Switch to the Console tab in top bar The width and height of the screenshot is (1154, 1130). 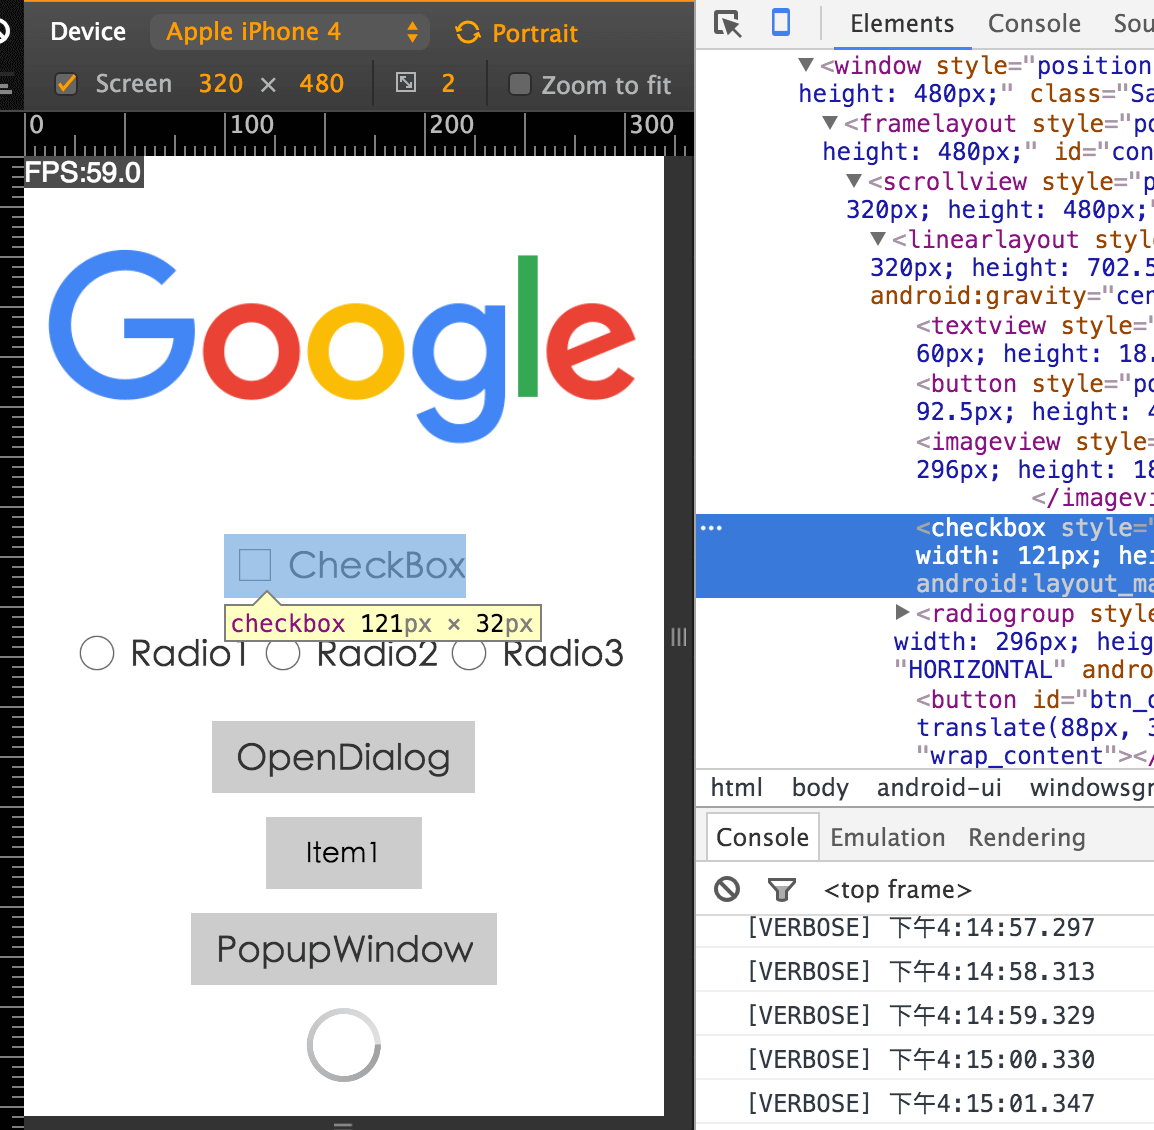point(1034,24)
